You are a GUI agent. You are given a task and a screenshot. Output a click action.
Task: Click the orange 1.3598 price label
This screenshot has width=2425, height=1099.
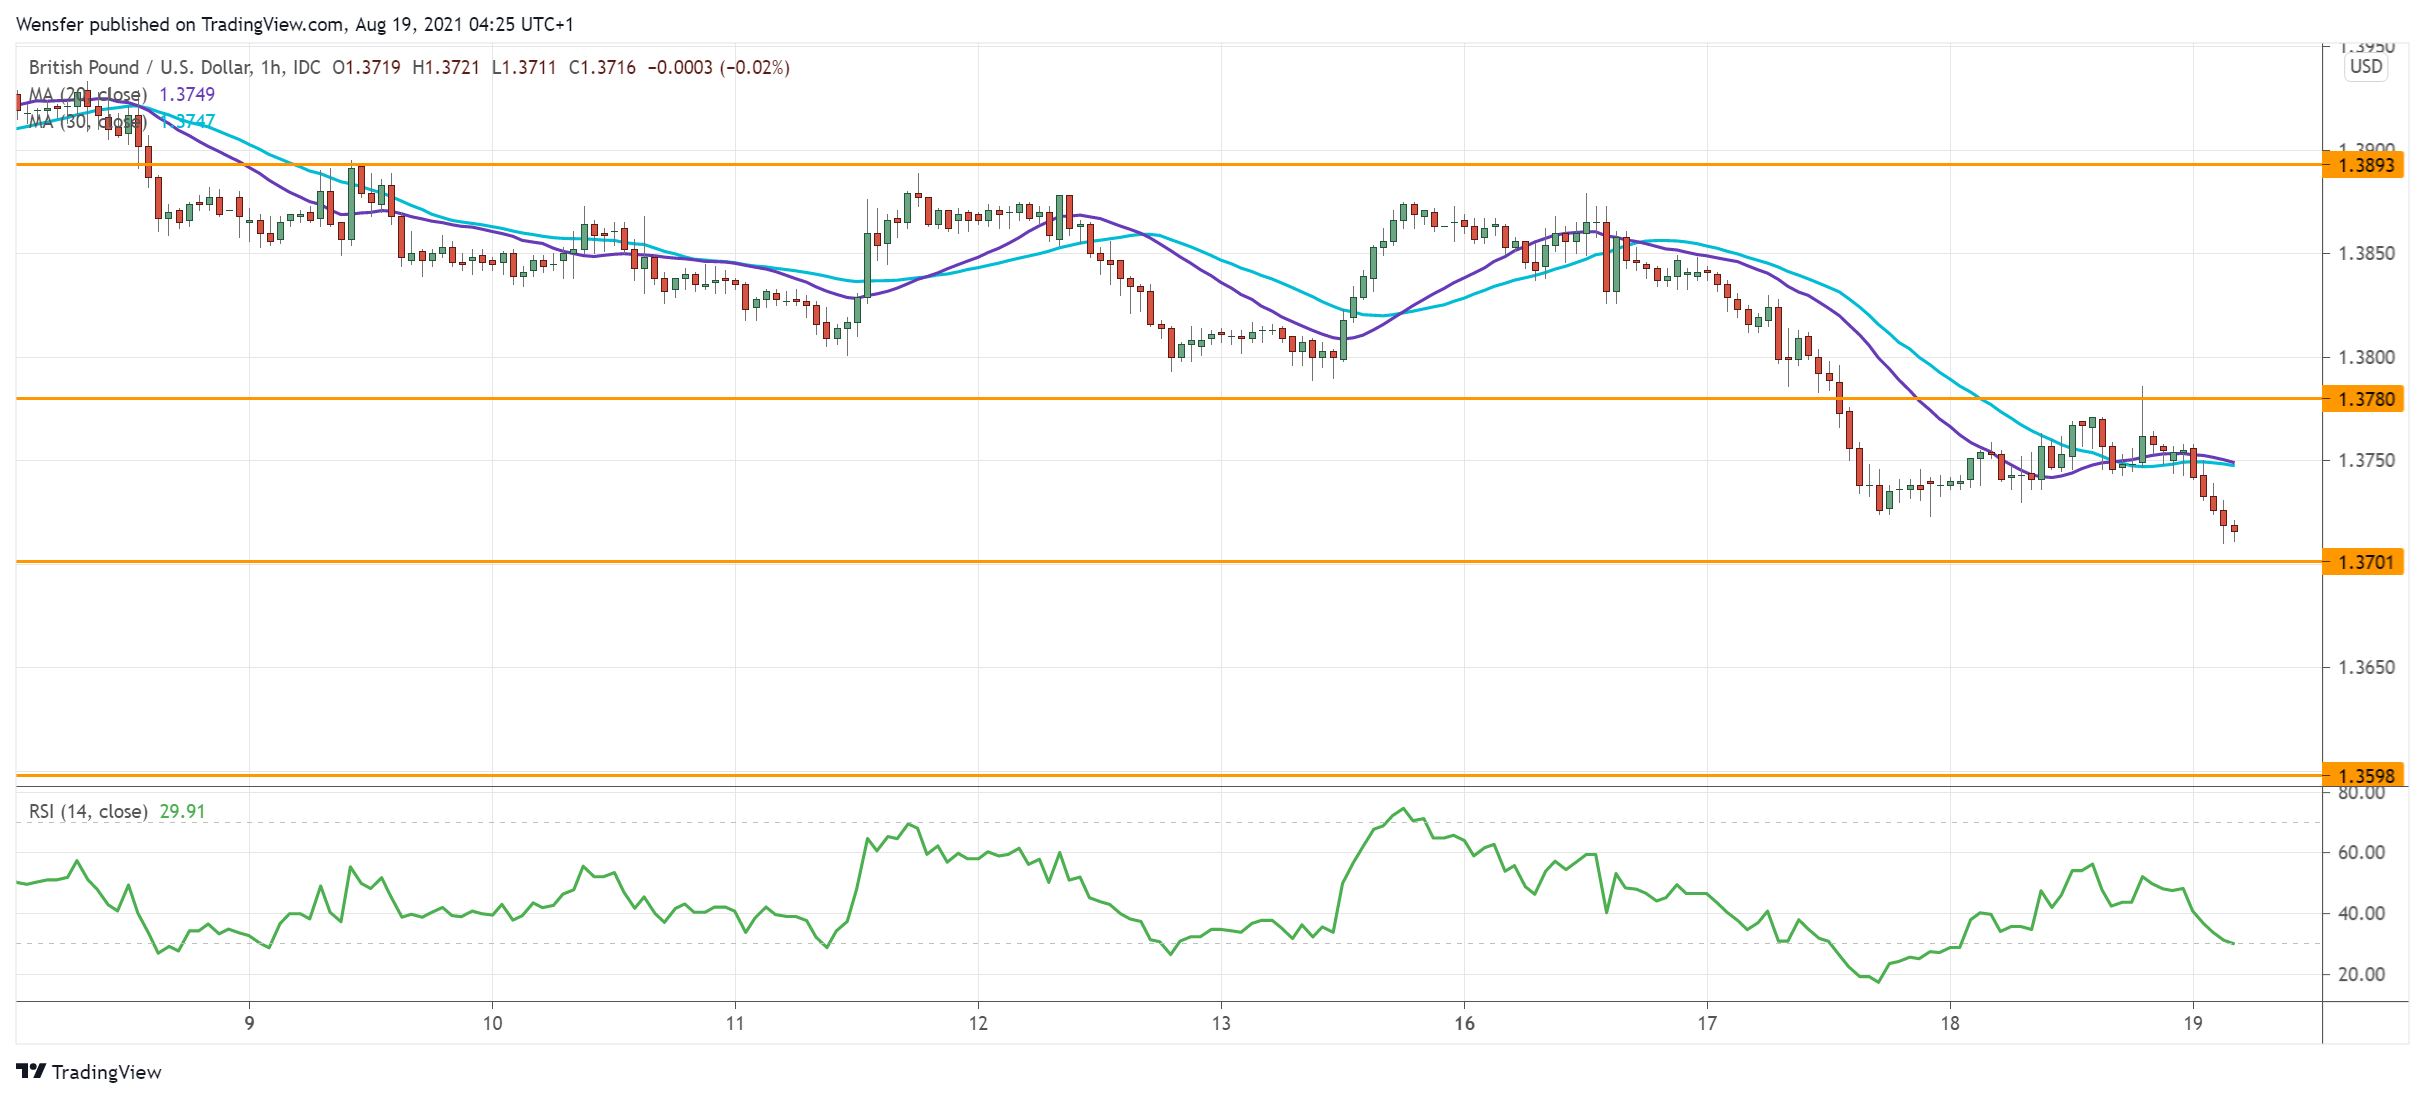pyautogui.click(x=2366, y=775)
